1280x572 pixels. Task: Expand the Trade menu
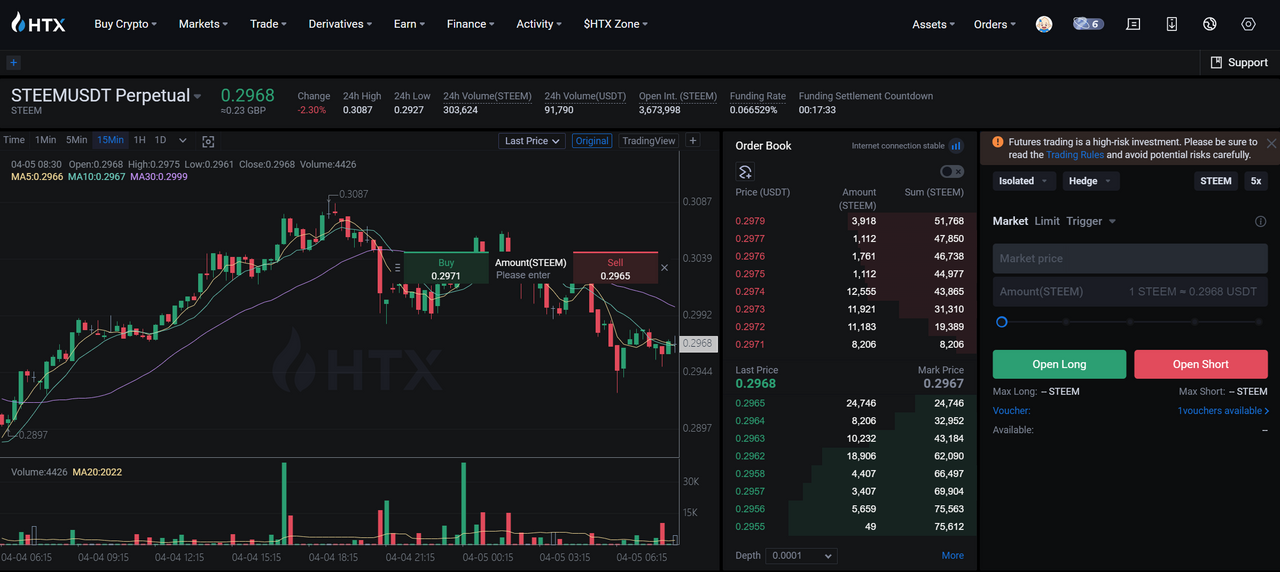pyautogui.click(x=268, y=24)
